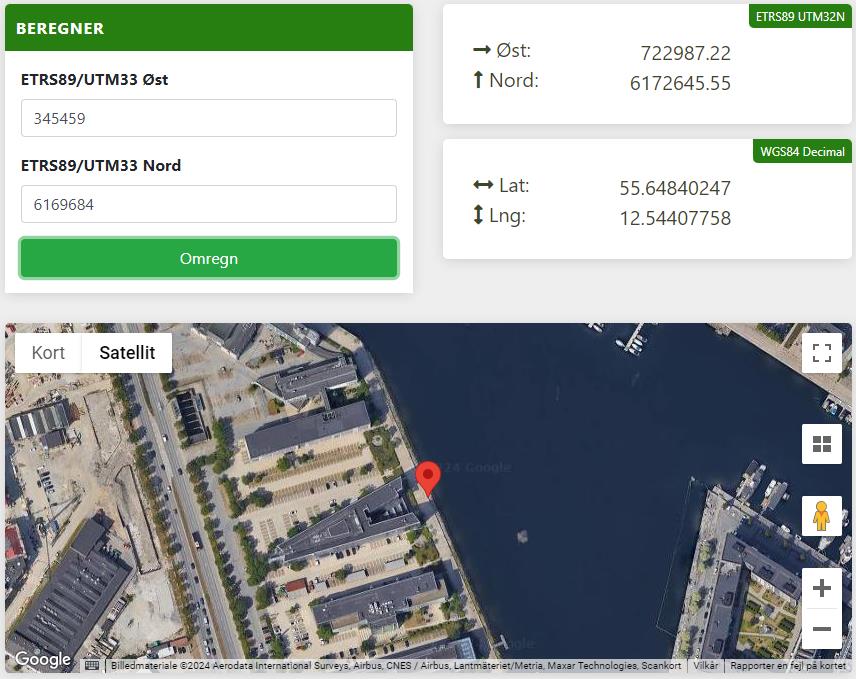
Task: Switch map to Kort view
Action: pos(48,353)
